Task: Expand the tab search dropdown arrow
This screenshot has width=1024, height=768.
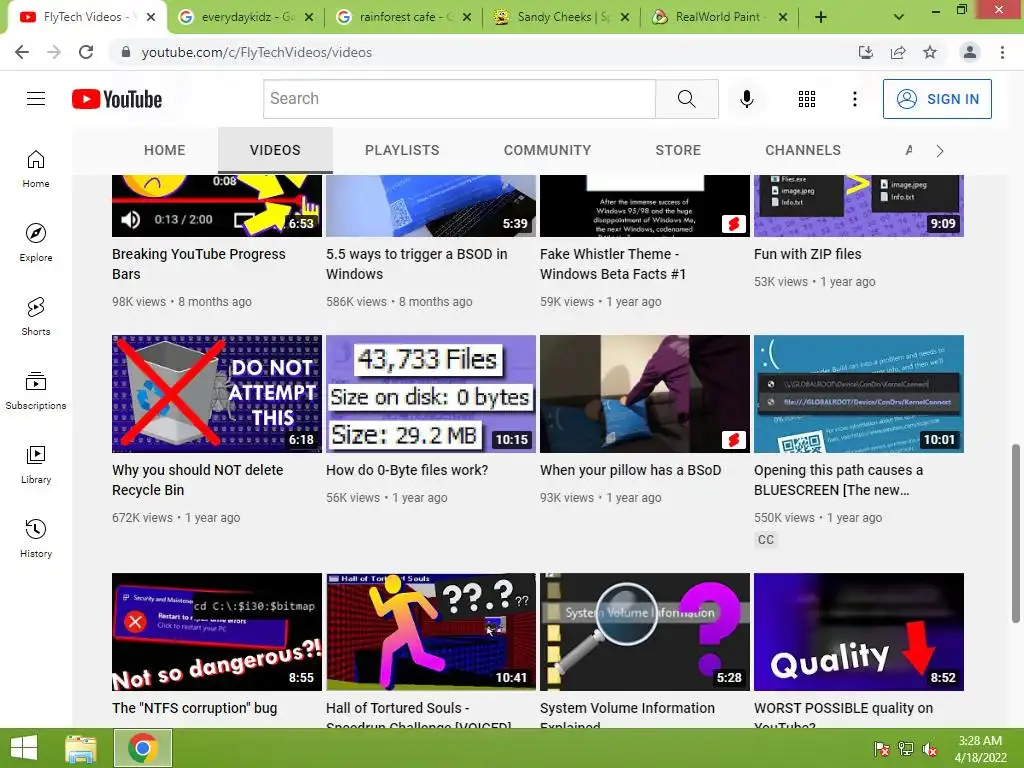Action: point(899,18)
